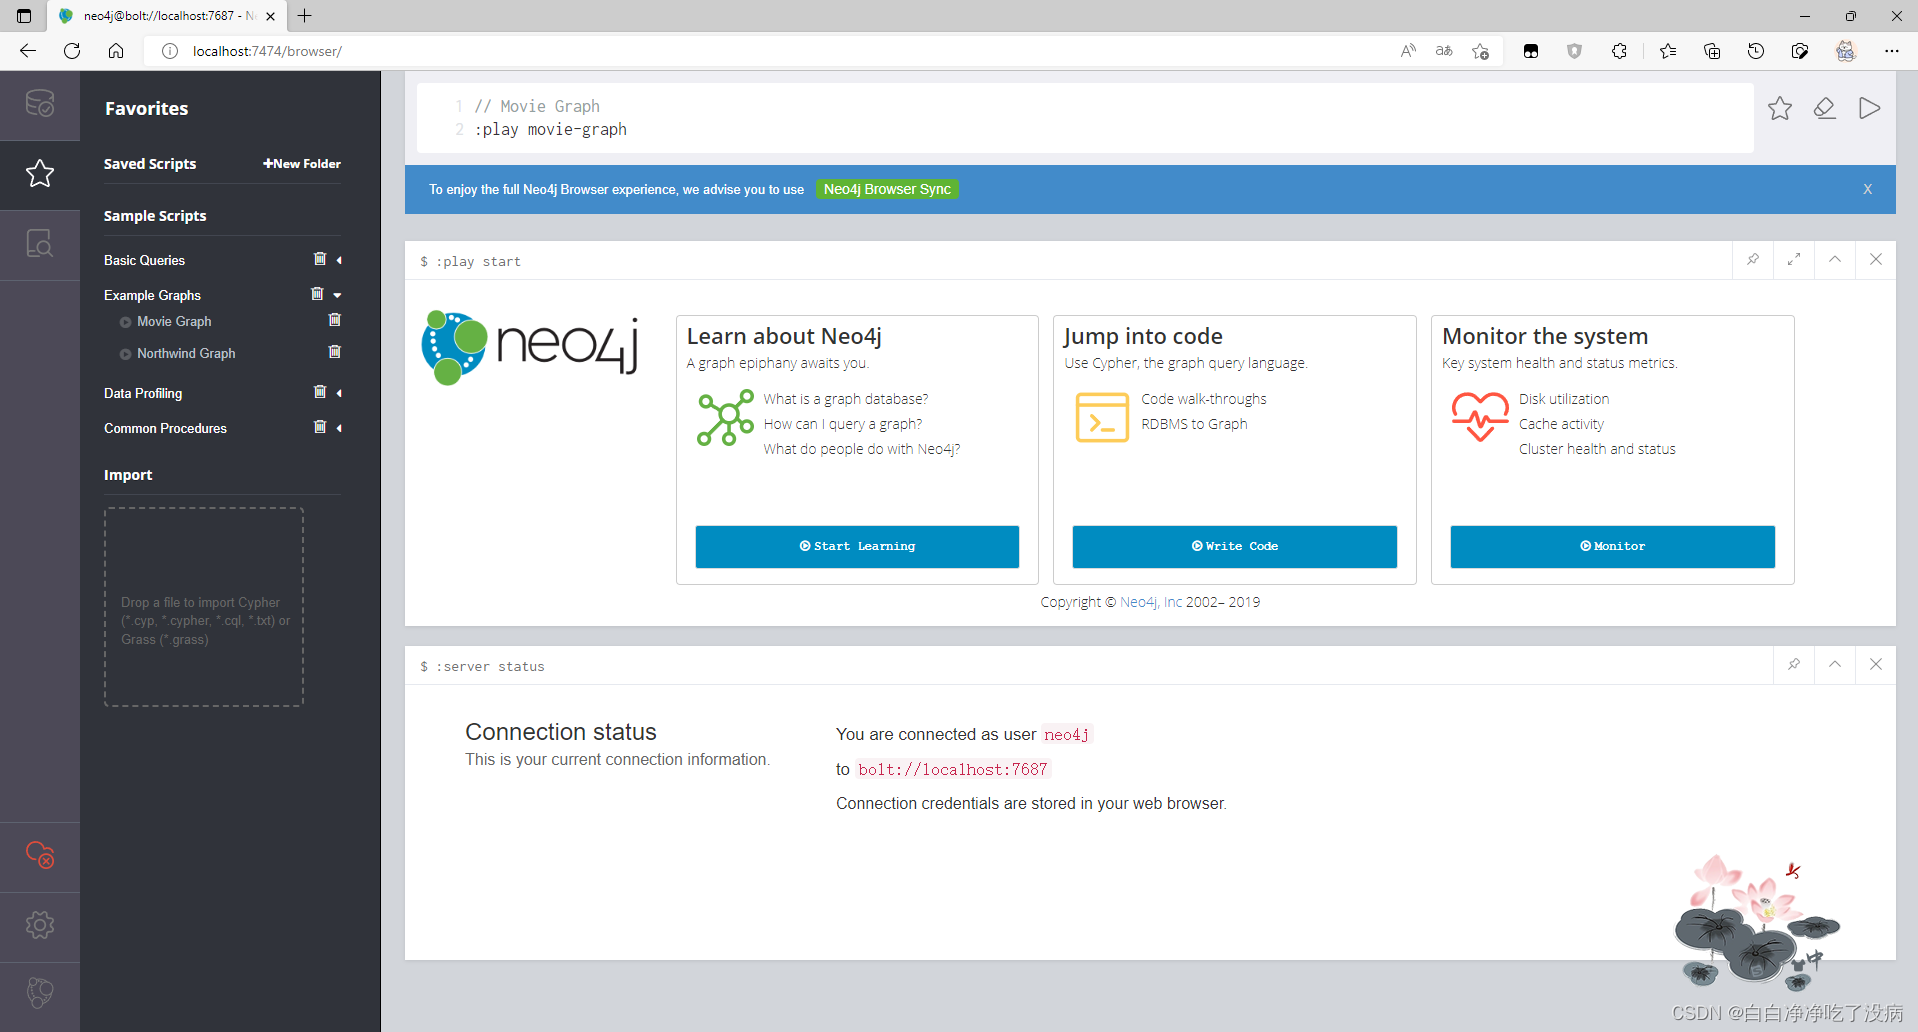Expand the :play start frame fullscreen

click(x=1794, y=260)
